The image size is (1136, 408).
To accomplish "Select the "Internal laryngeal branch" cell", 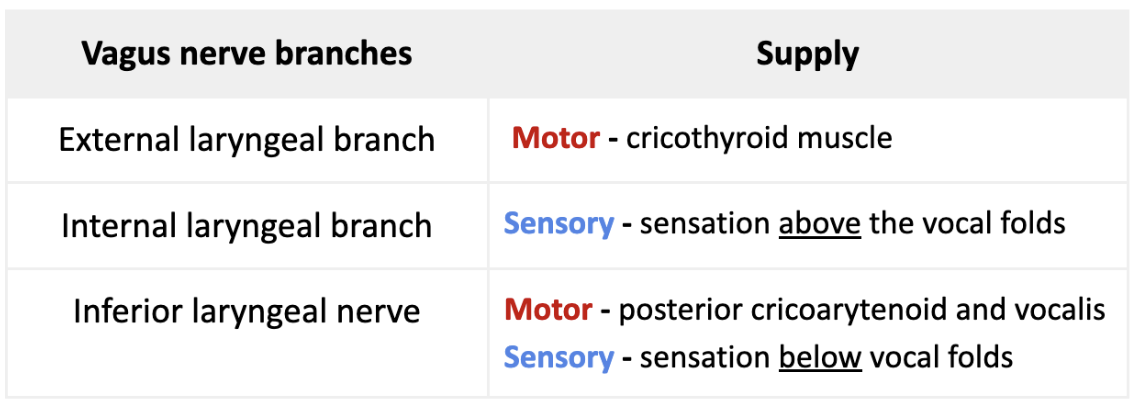I will click(247, 225).
